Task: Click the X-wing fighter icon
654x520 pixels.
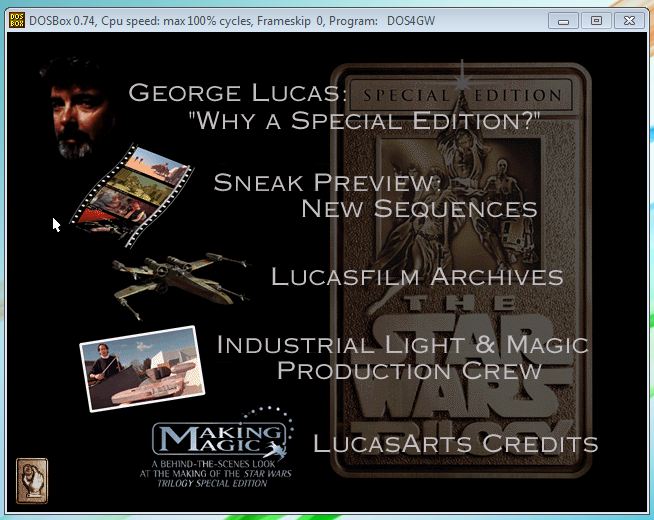Action: (x=180, y=284)
